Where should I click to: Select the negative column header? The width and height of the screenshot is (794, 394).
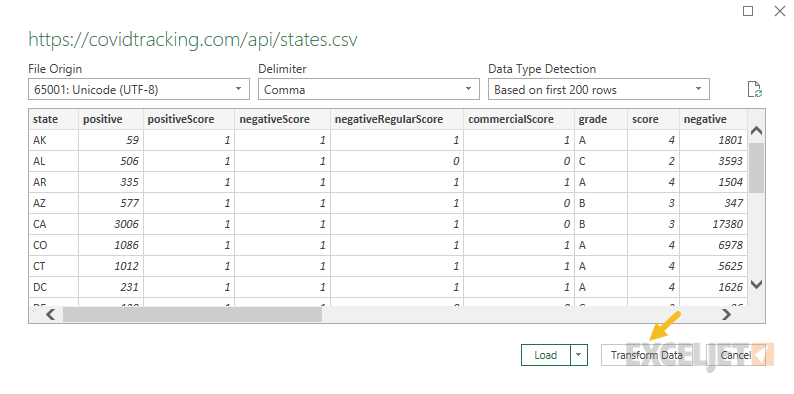pos(713,120)
